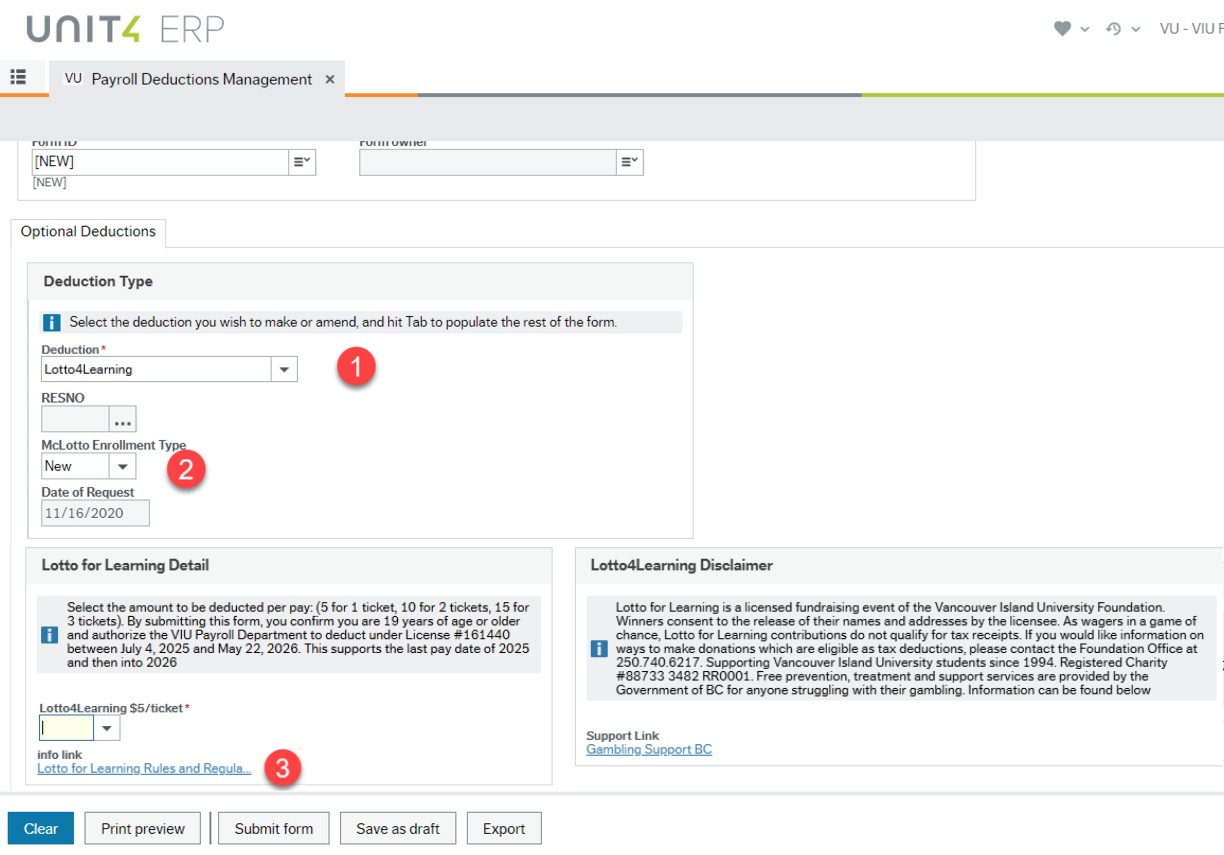Click the Form ID [NEW] field
The width and height of the screenshot is (1224, 855).
click(x=160, y=162)
